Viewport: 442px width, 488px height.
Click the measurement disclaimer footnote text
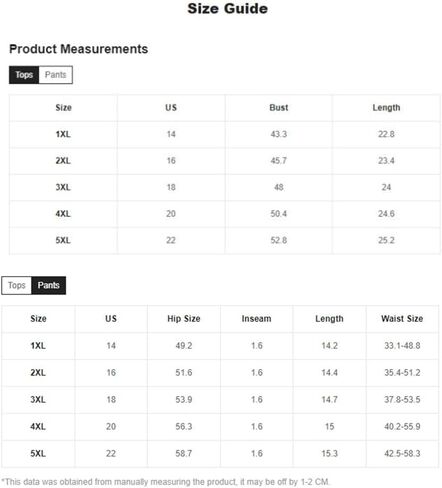(x=166, y=482)
